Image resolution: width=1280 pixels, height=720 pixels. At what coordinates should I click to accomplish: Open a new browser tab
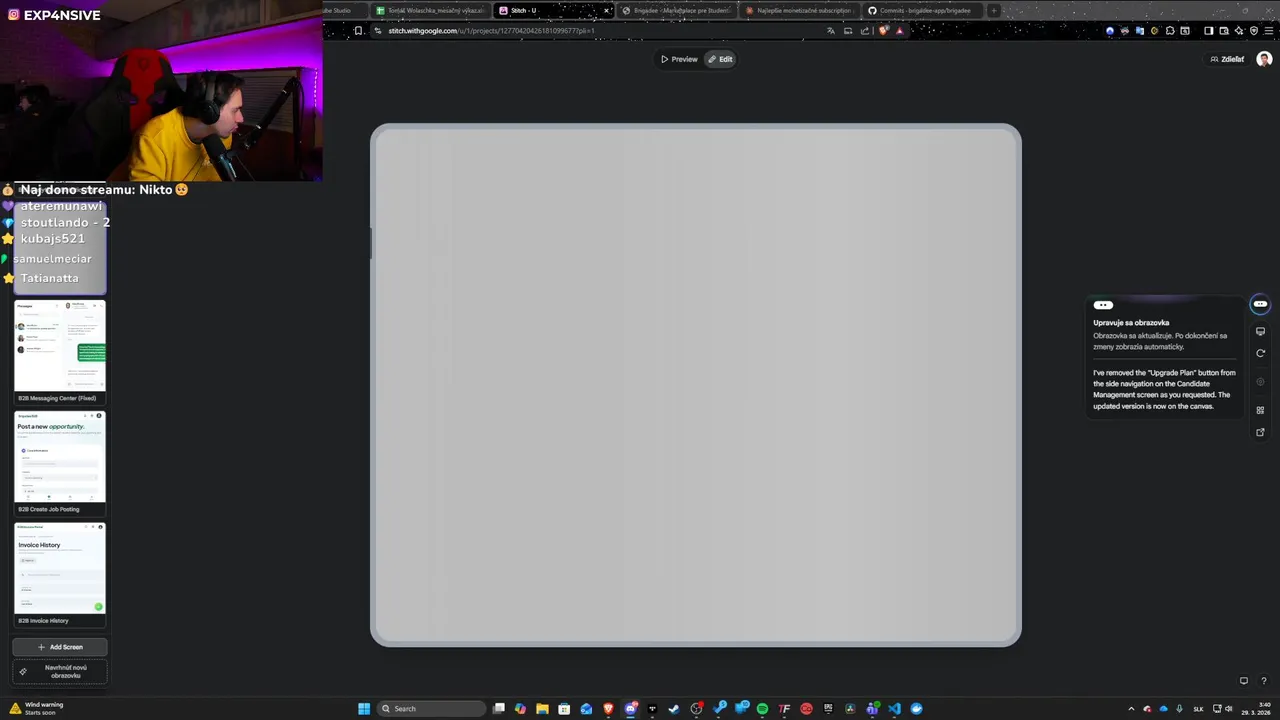[994, 10]
